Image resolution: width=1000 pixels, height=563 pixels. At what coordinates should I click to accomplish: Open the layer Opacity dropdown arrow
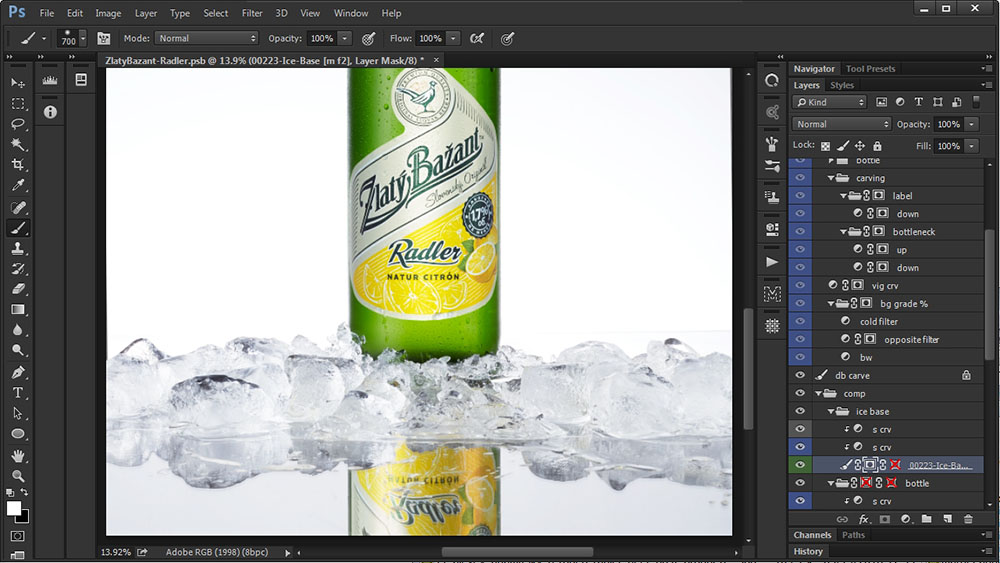click(971, 124)
